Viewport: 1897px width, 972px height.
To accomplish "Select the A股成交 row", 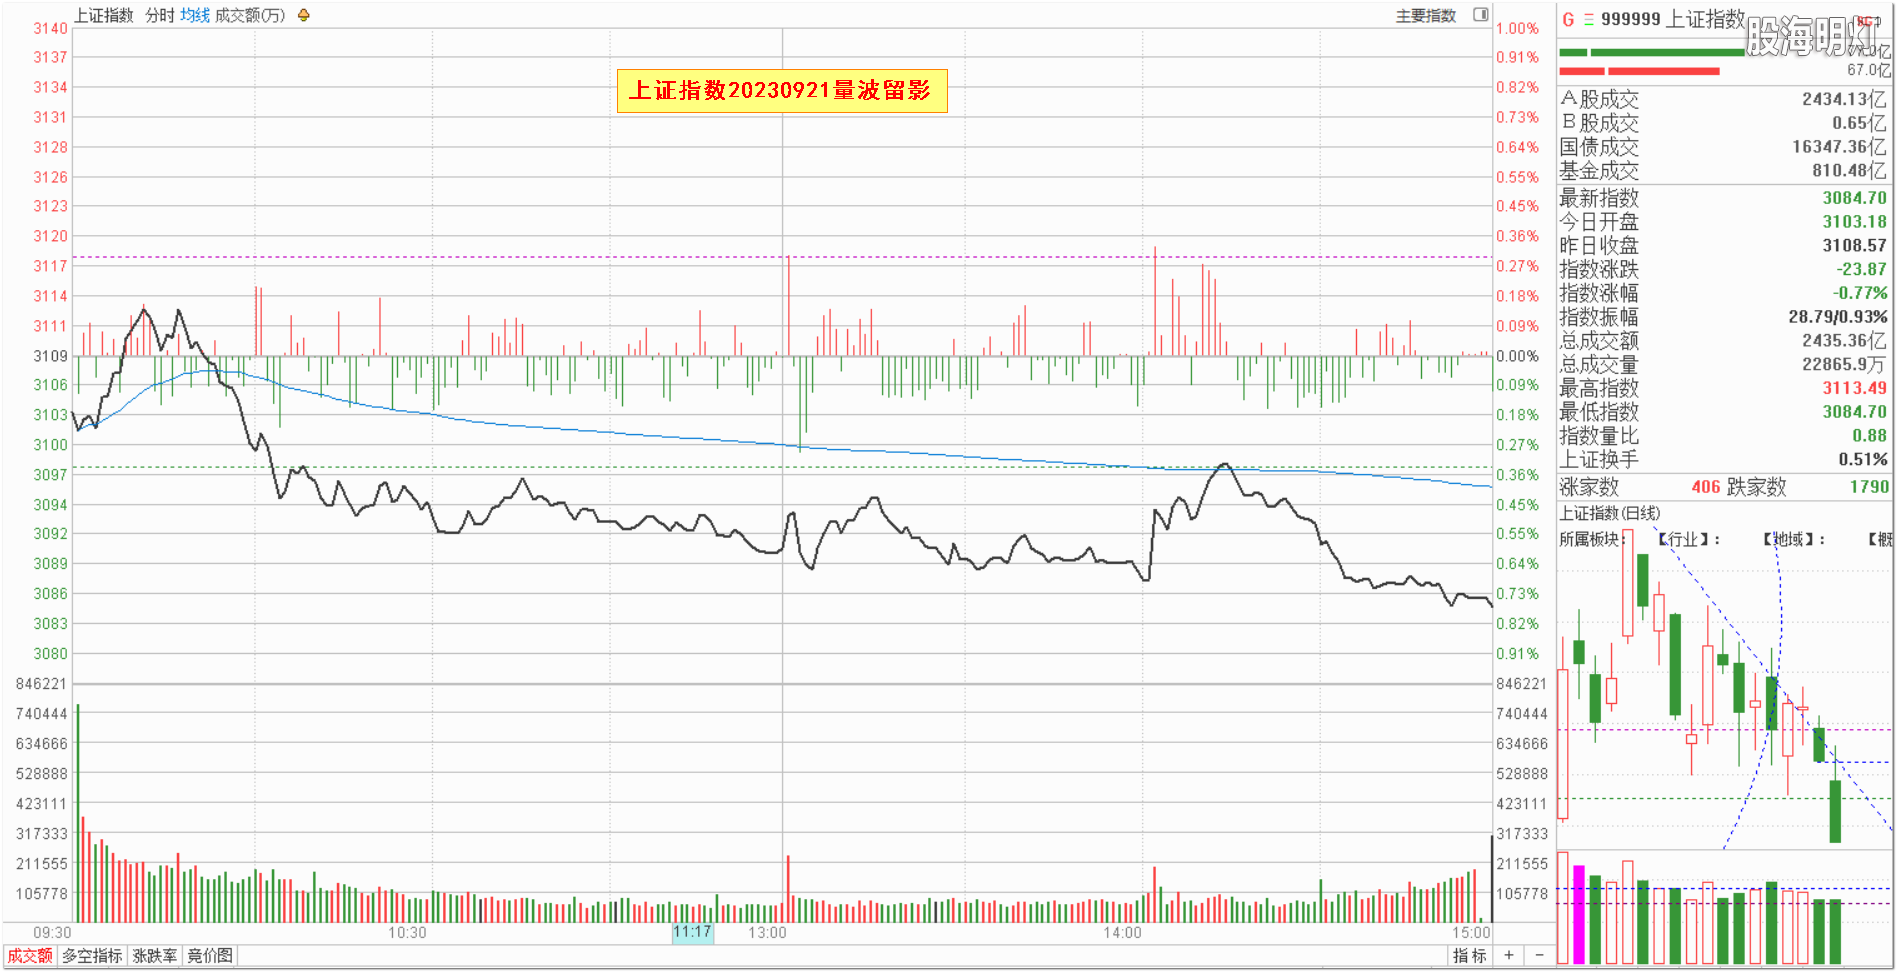I will pos(1724,99).
